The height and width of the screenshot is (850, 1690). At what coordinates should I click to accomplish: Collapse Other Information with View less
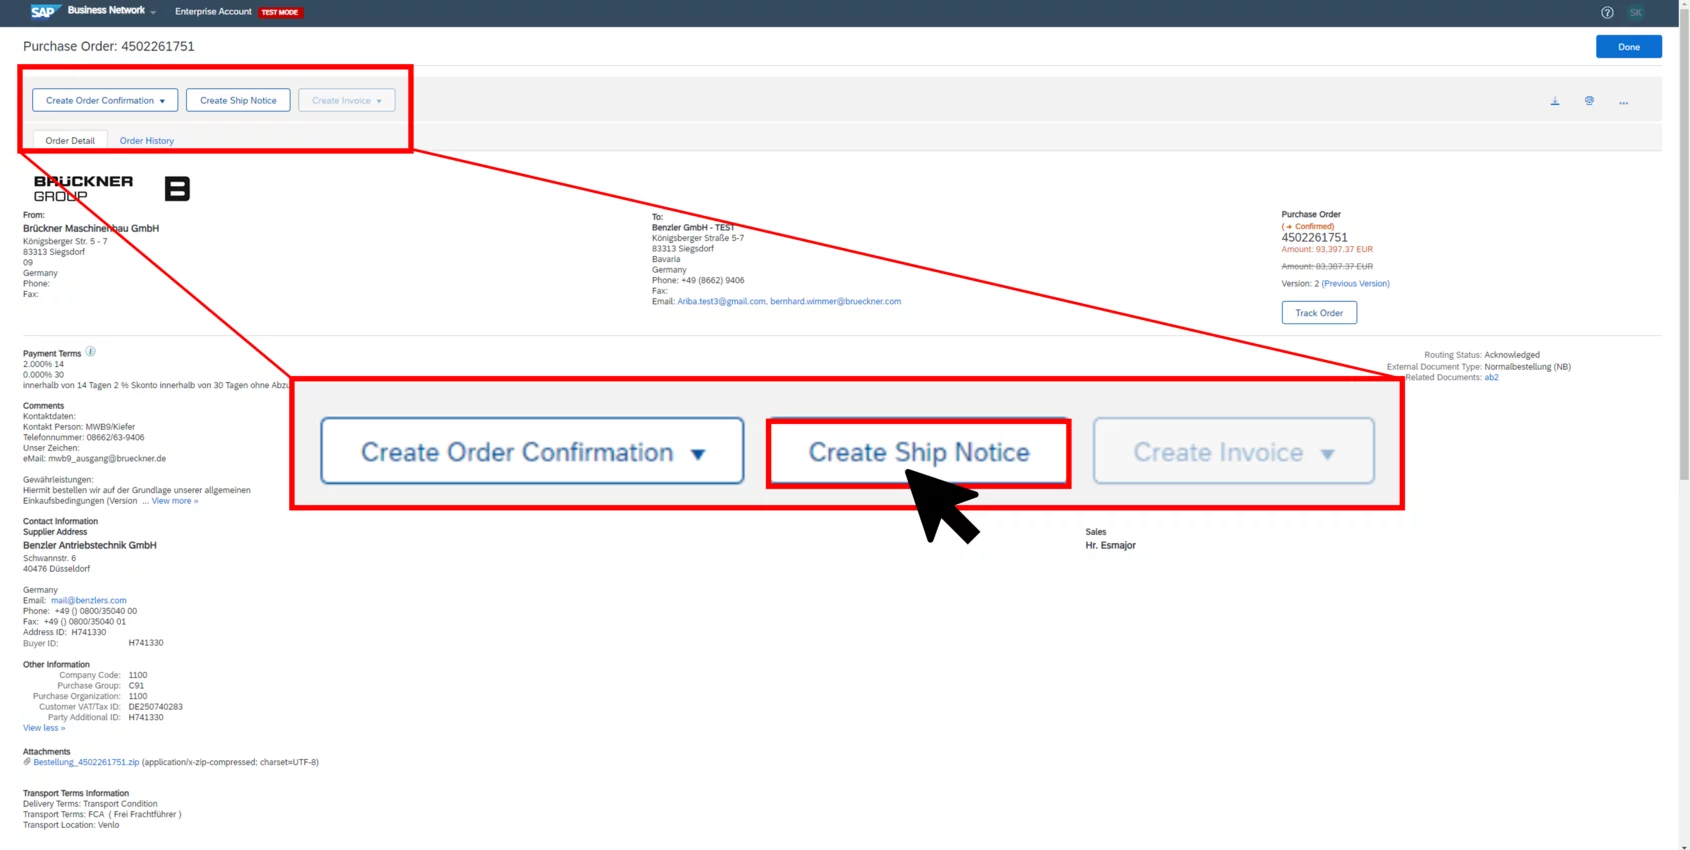coord(44,728)
